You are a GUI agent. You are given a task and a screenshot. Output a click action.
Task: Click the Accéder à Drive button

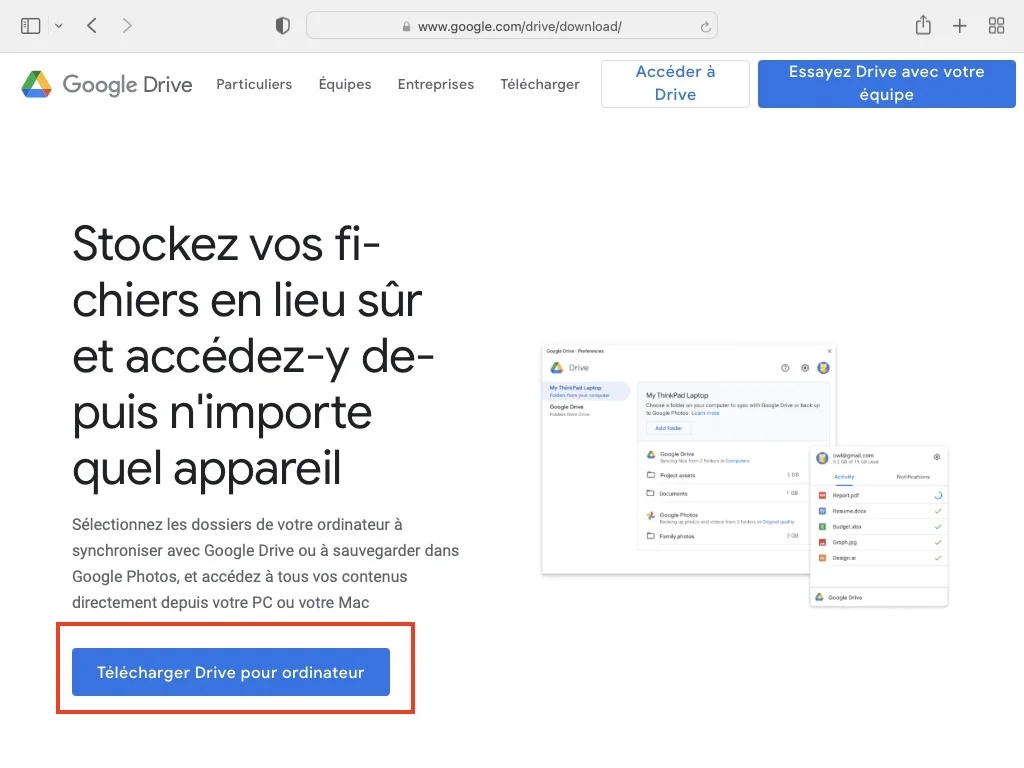(x=675, y=84)
